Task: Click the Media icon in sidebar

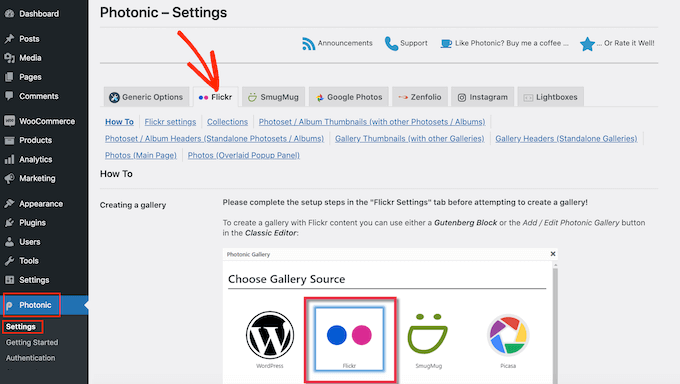Action: tap(10, 58)
